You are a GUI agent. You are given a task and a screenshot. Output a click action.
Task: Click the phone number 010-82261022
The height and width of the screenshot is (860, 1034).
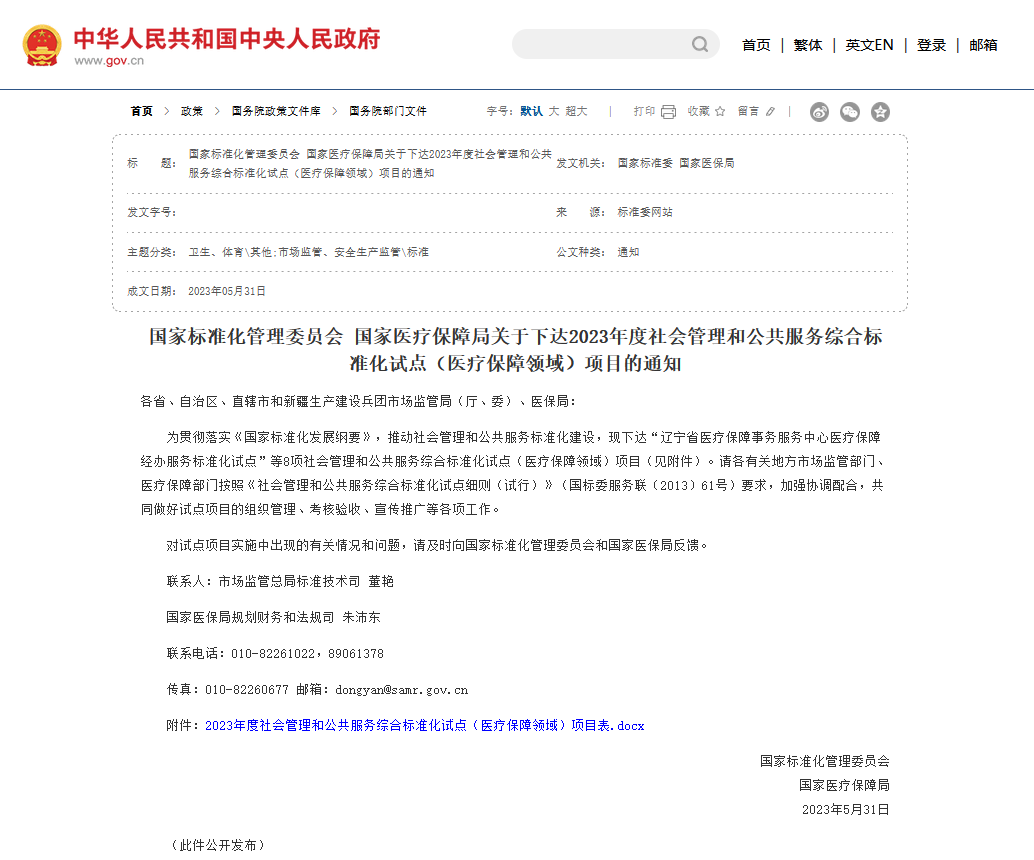(x=273, y=654)
